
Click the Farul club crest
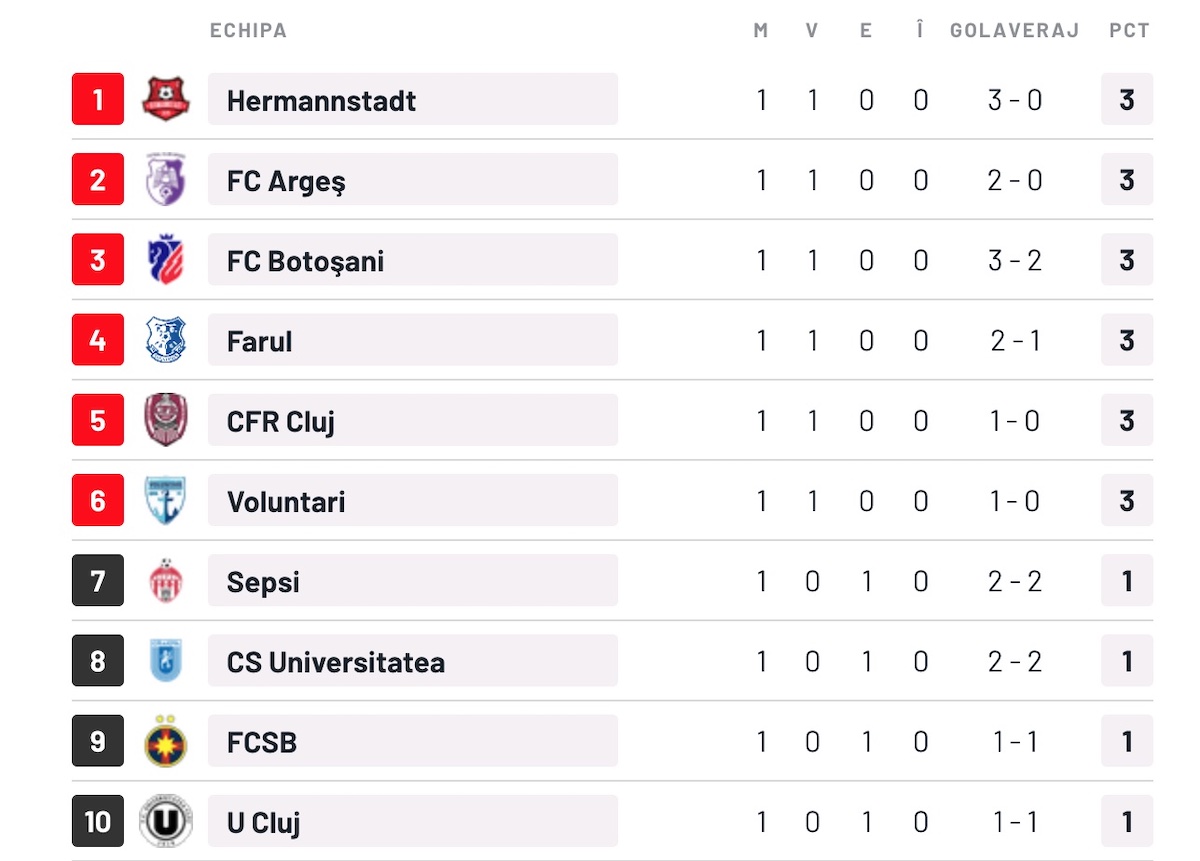click(166, 340)
